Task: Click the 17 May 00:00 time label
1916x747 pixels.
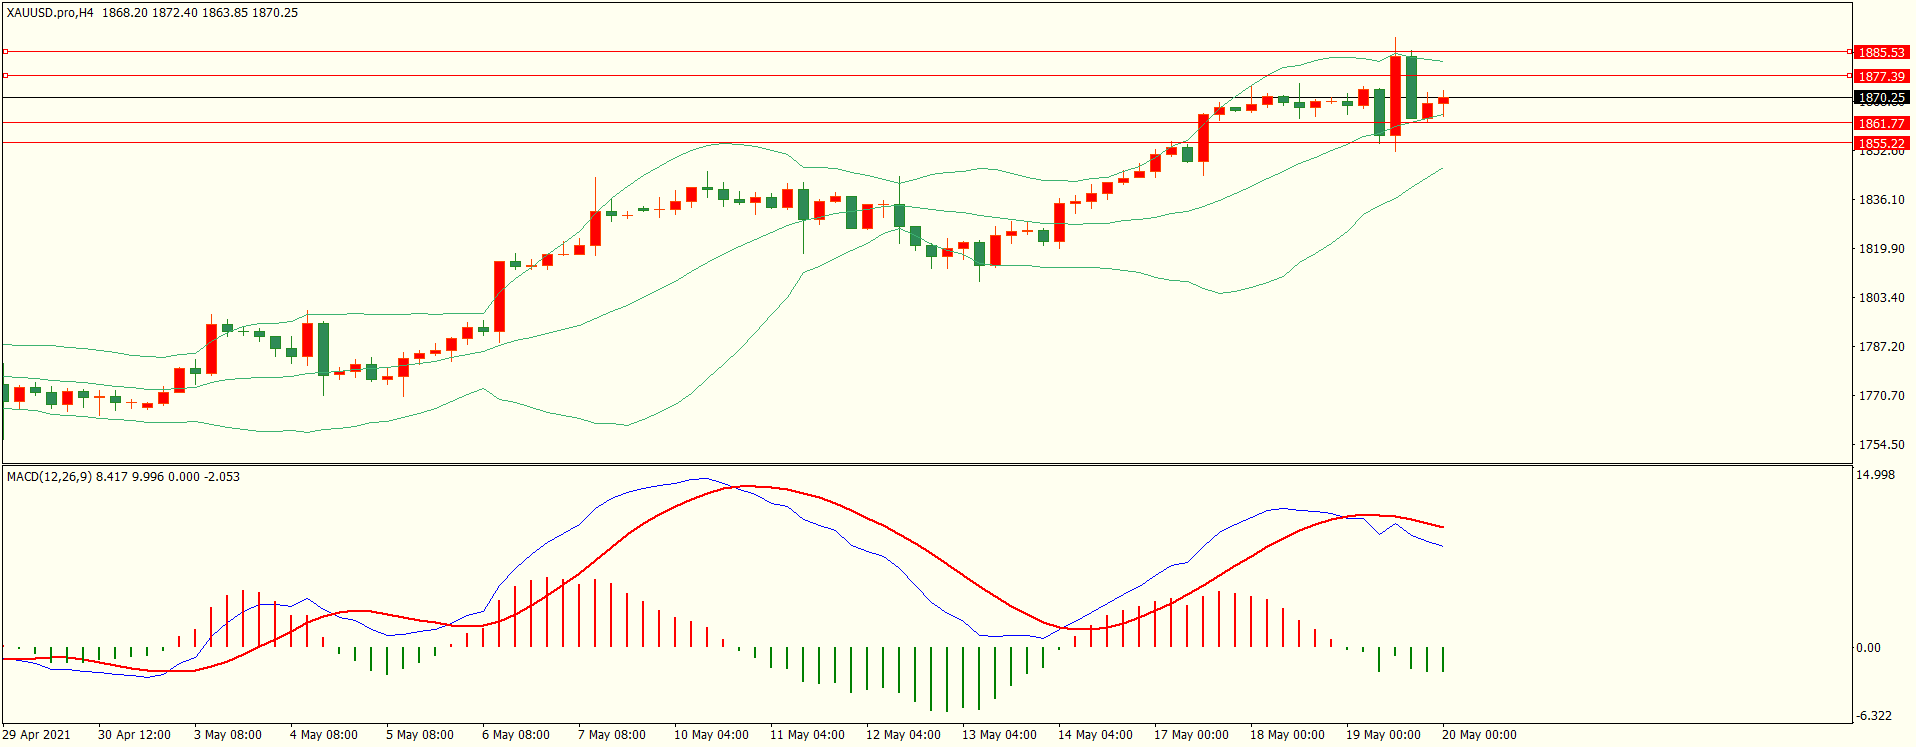Action: point(1191,735)
